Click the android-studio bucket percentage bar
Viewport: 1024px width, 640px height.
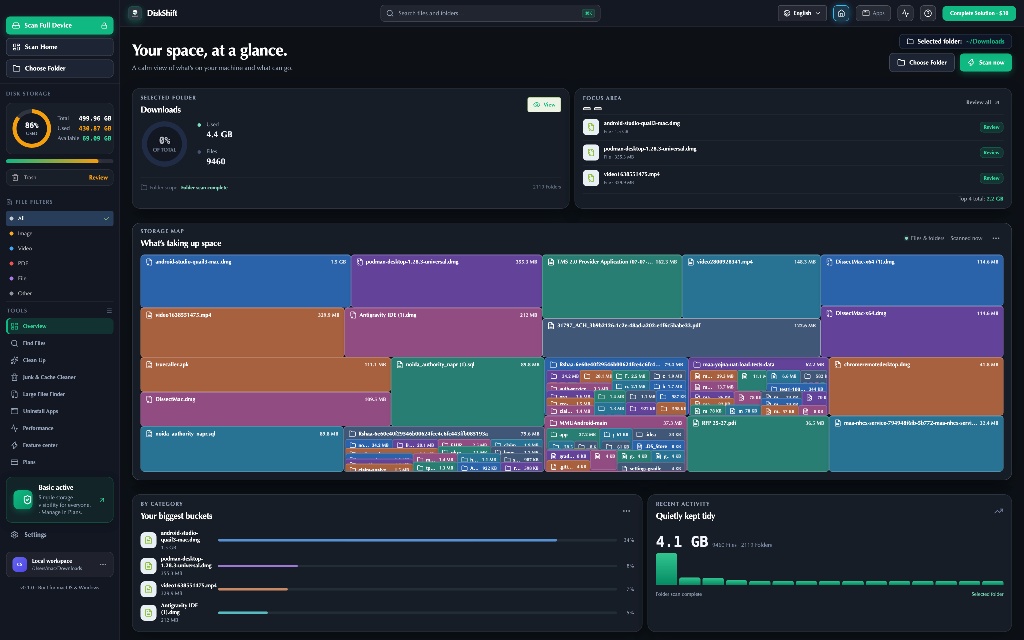point(417,540)
